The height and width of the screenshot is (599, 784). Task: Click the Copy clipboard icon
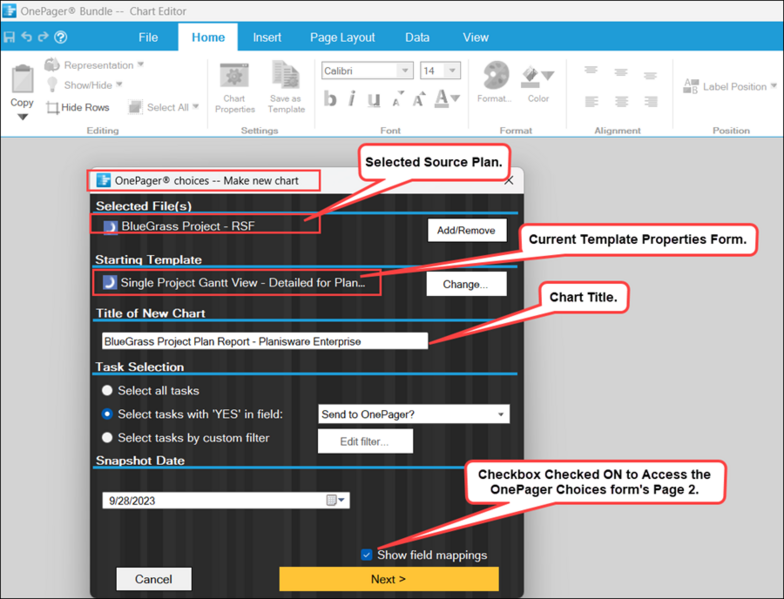(22, 78)
